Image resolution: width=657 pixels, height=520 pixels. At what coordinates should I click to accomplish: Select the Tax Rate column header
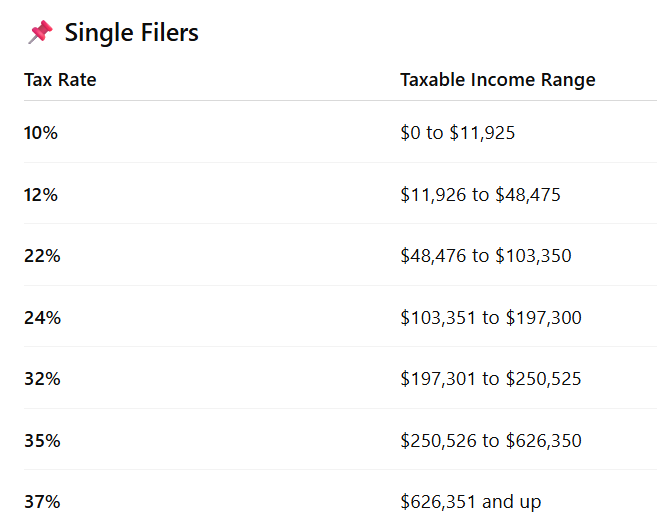[60, 80]
